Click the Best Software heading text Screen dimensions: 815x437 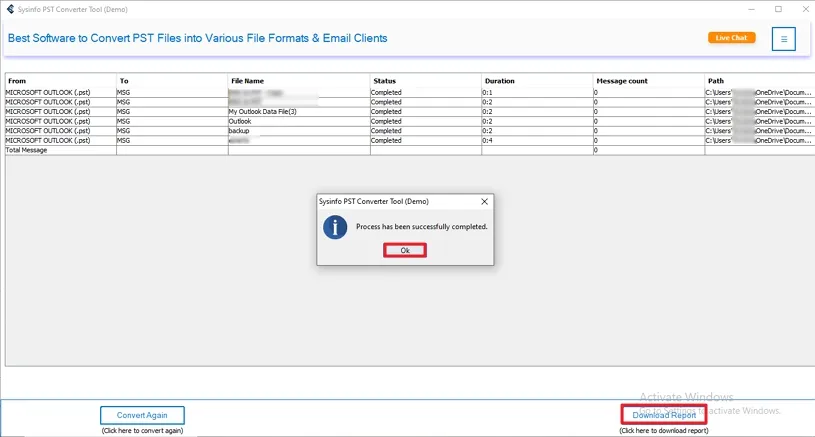[198, 38]
